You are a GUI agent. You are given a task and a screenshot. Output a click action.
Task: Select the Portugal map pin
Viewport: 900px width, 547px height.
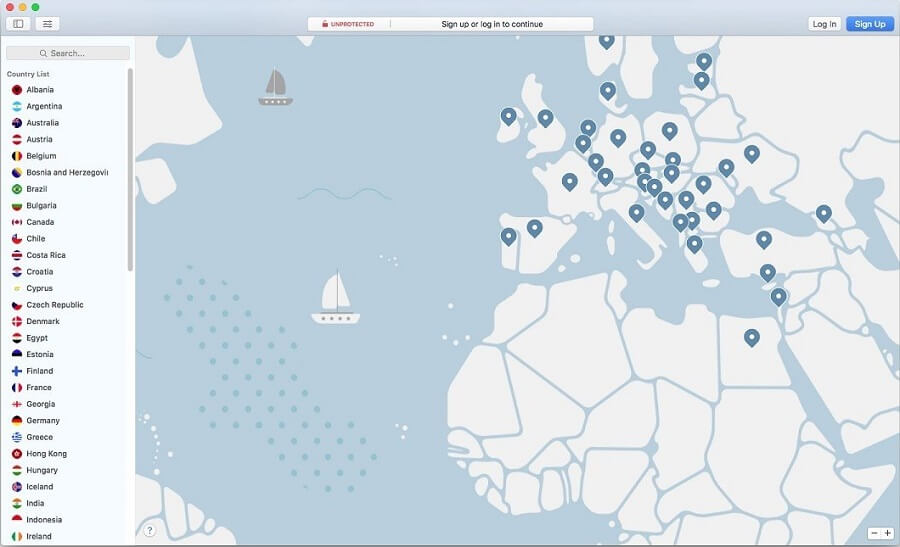[508, 236]
